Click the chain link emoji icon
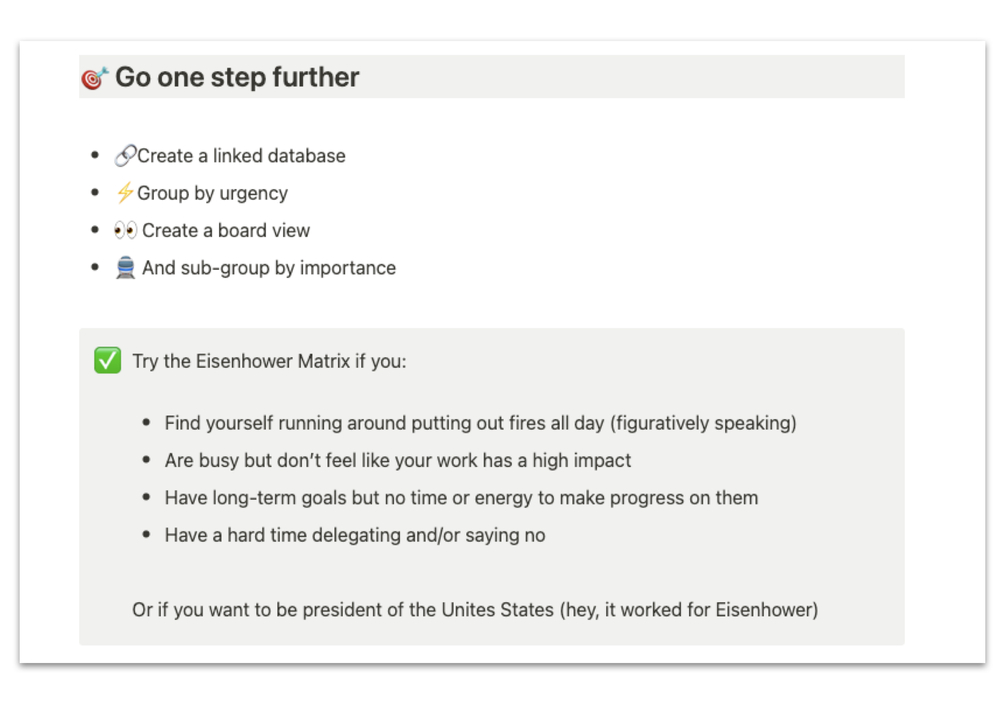 125,156
